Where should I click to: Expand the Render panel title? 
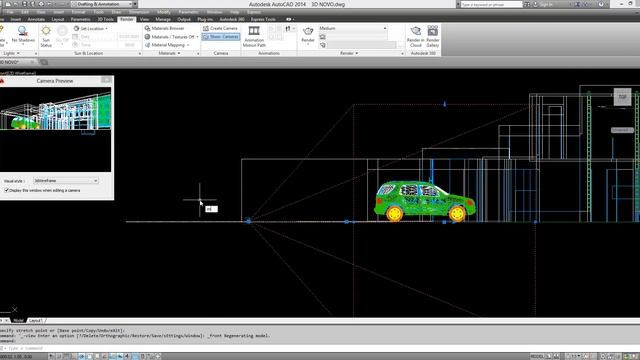coord(349,53)
